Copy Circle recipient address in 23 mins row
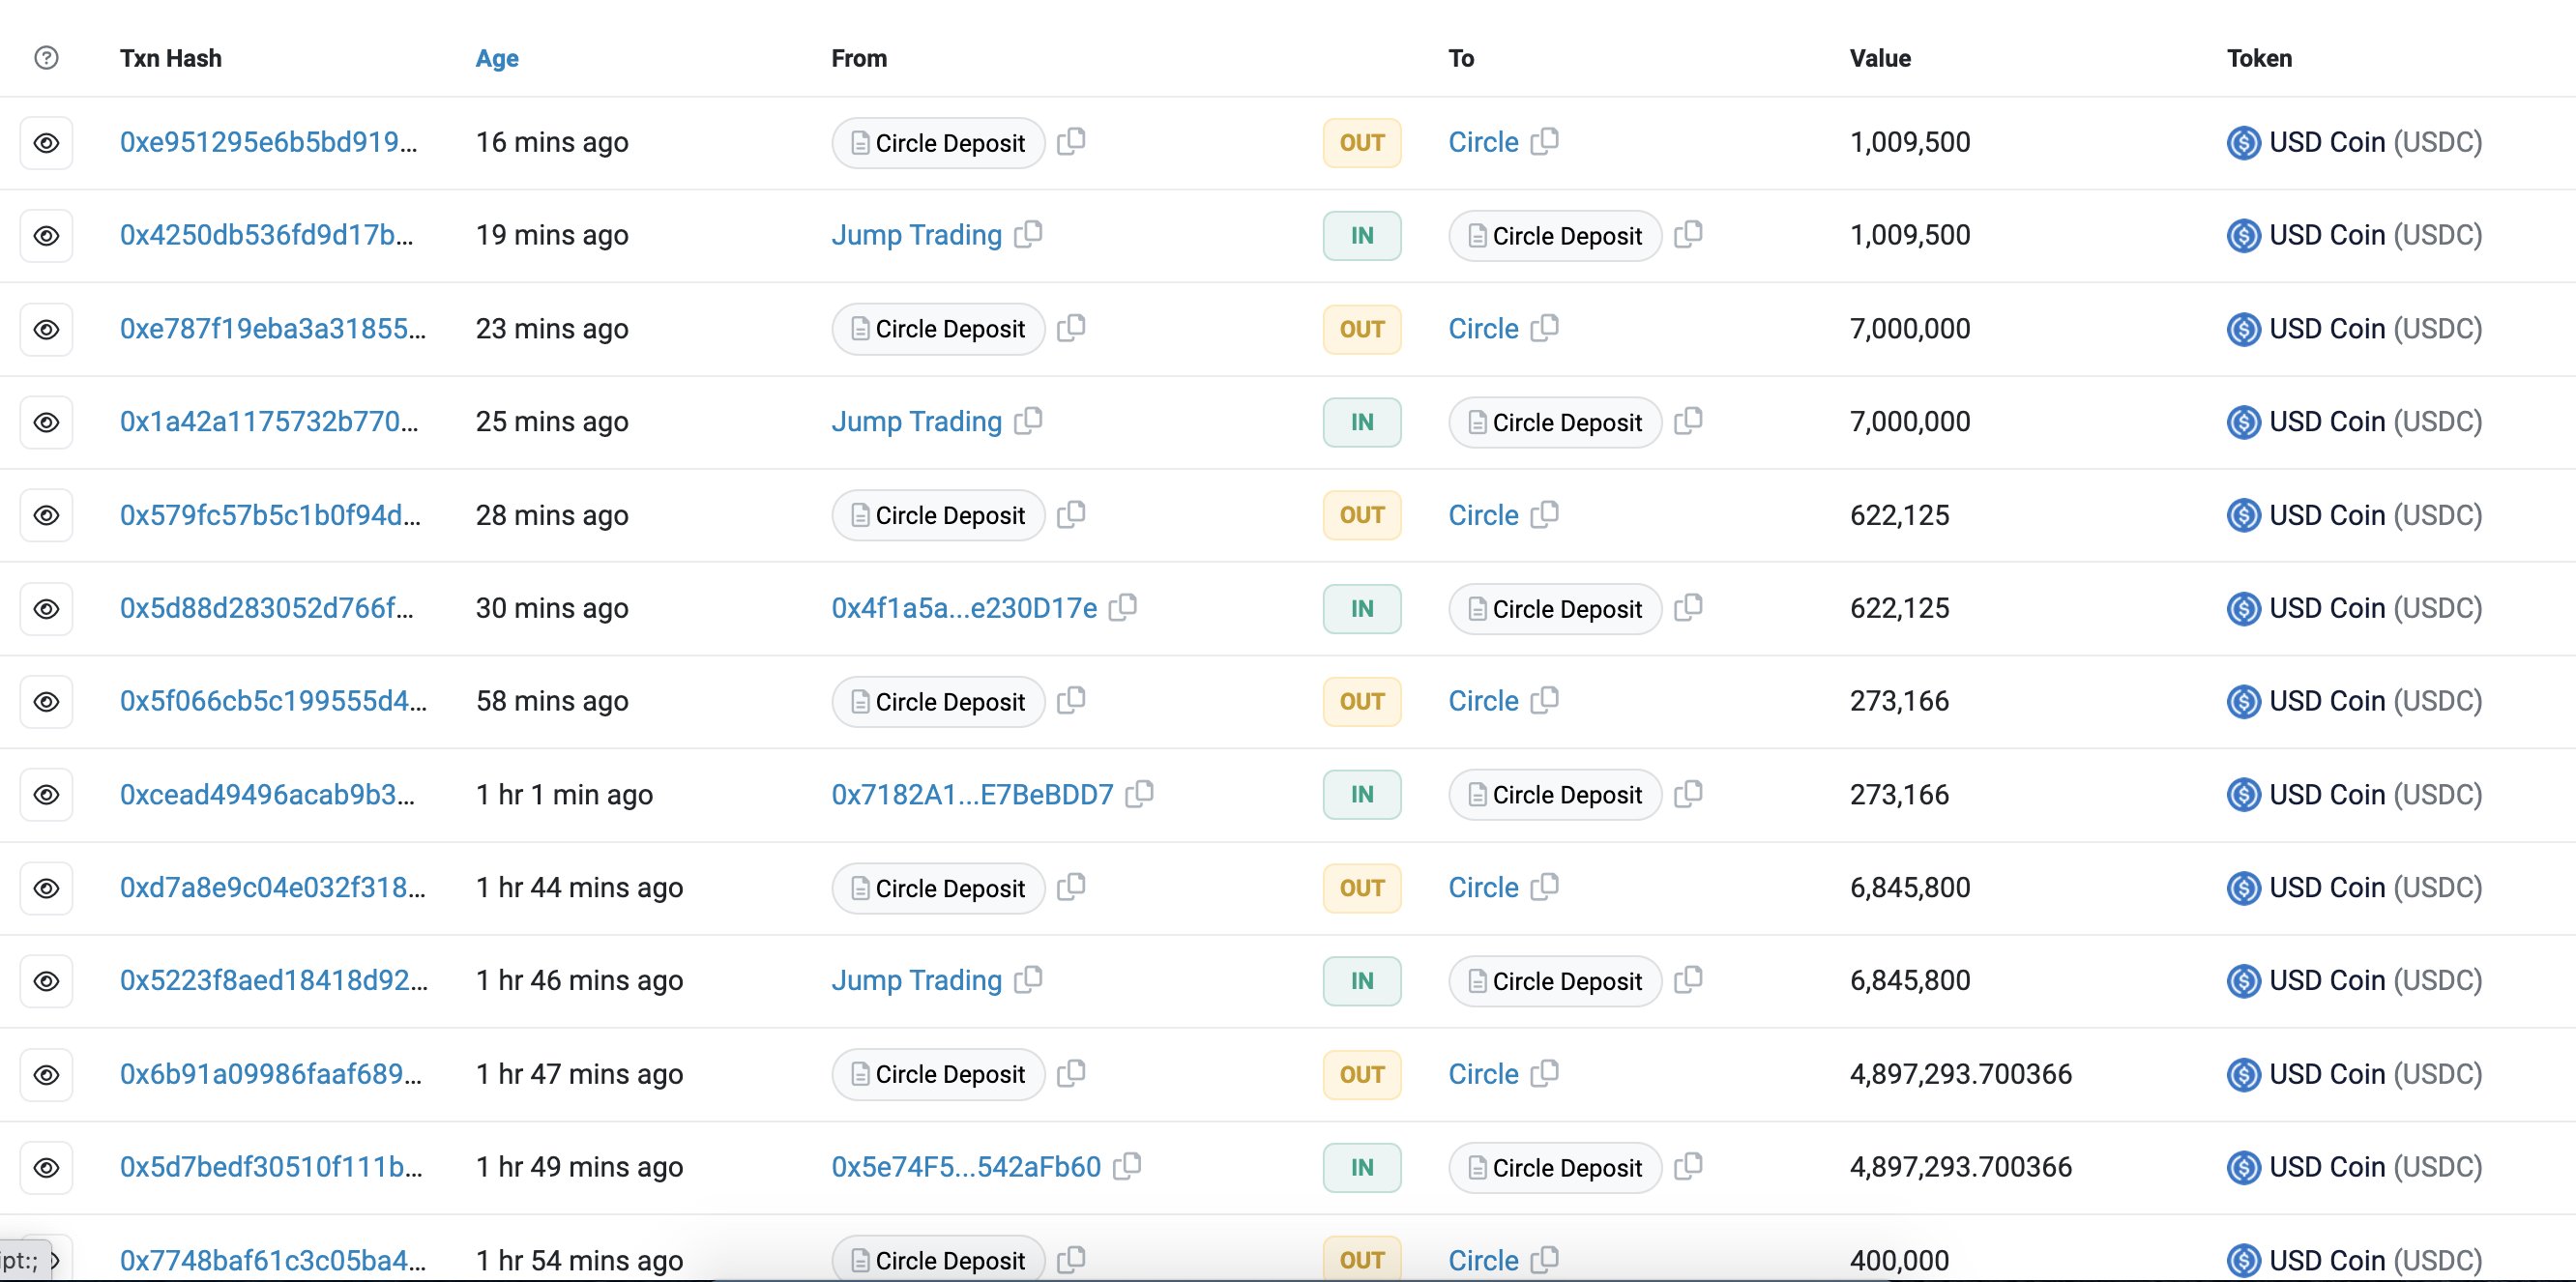 click(1544, 327)
